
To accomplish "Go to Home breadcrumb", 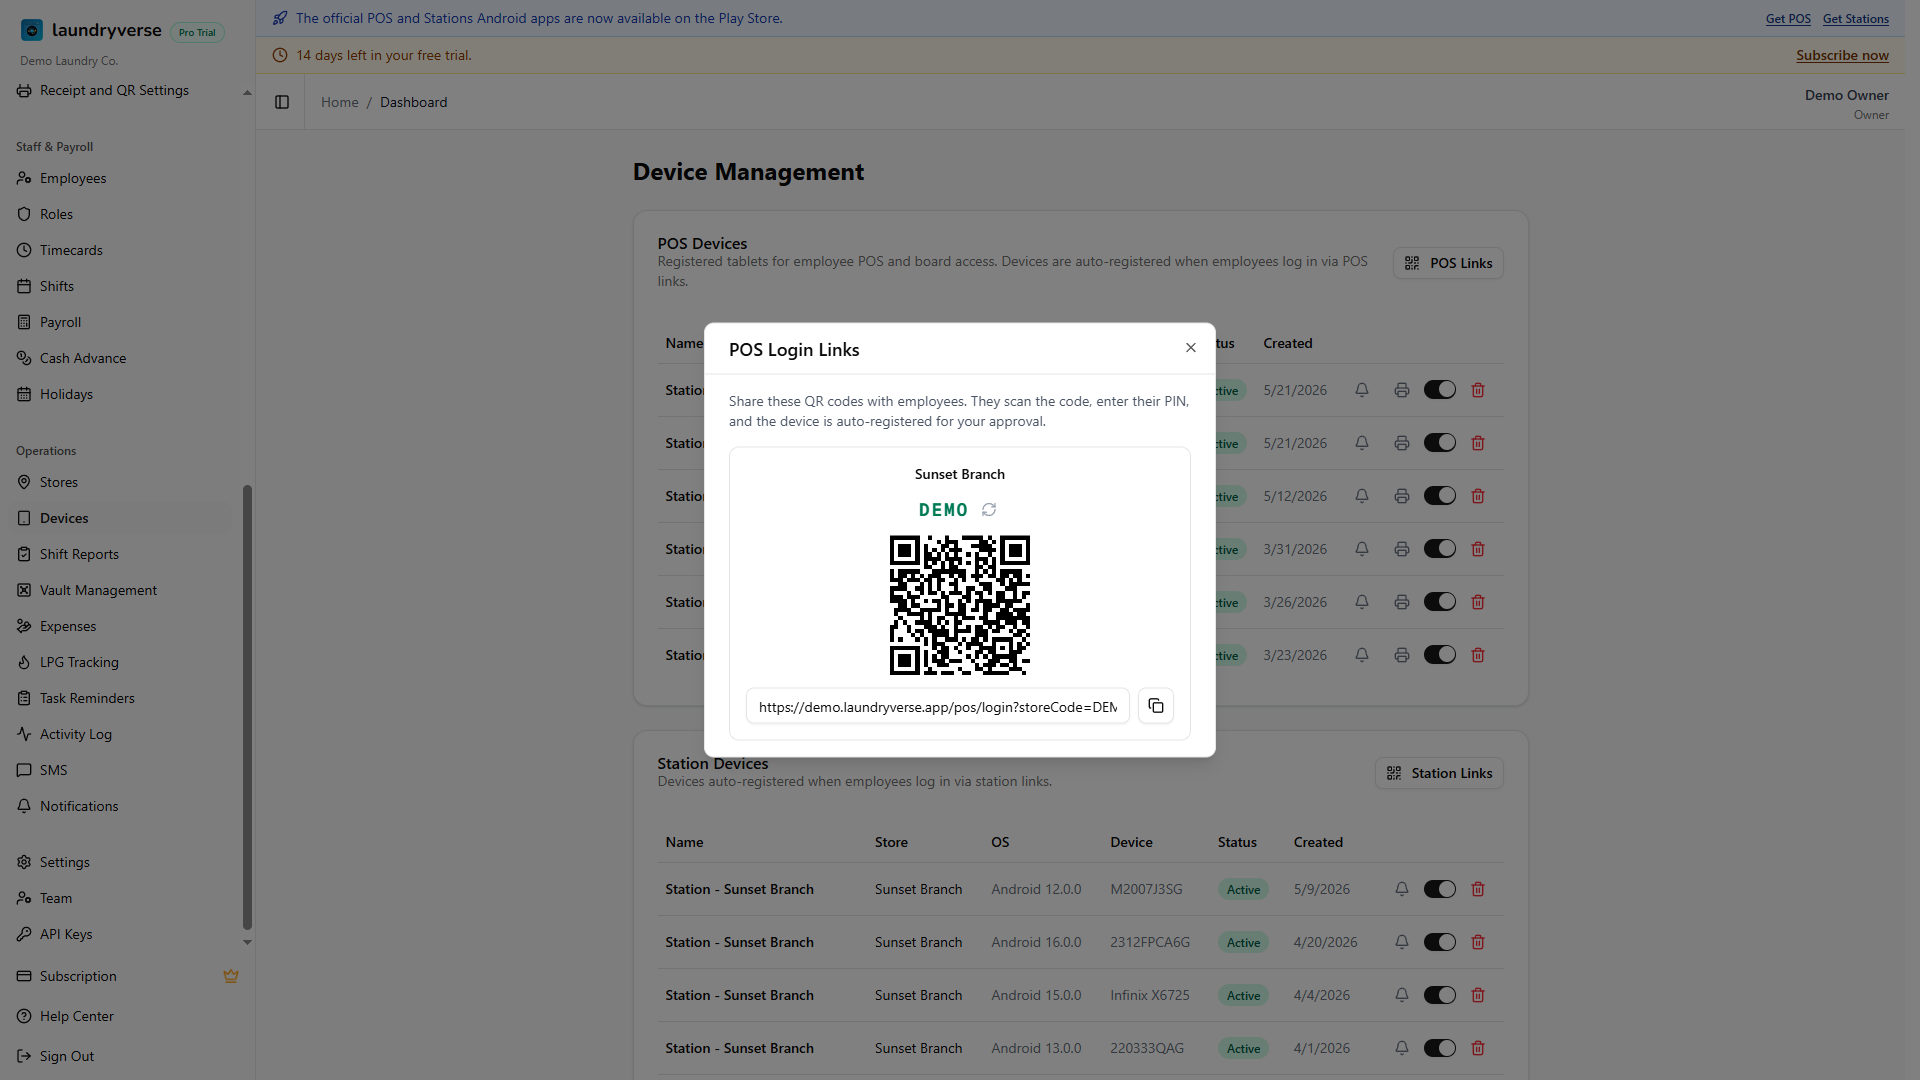I will [x=340, y=102].
